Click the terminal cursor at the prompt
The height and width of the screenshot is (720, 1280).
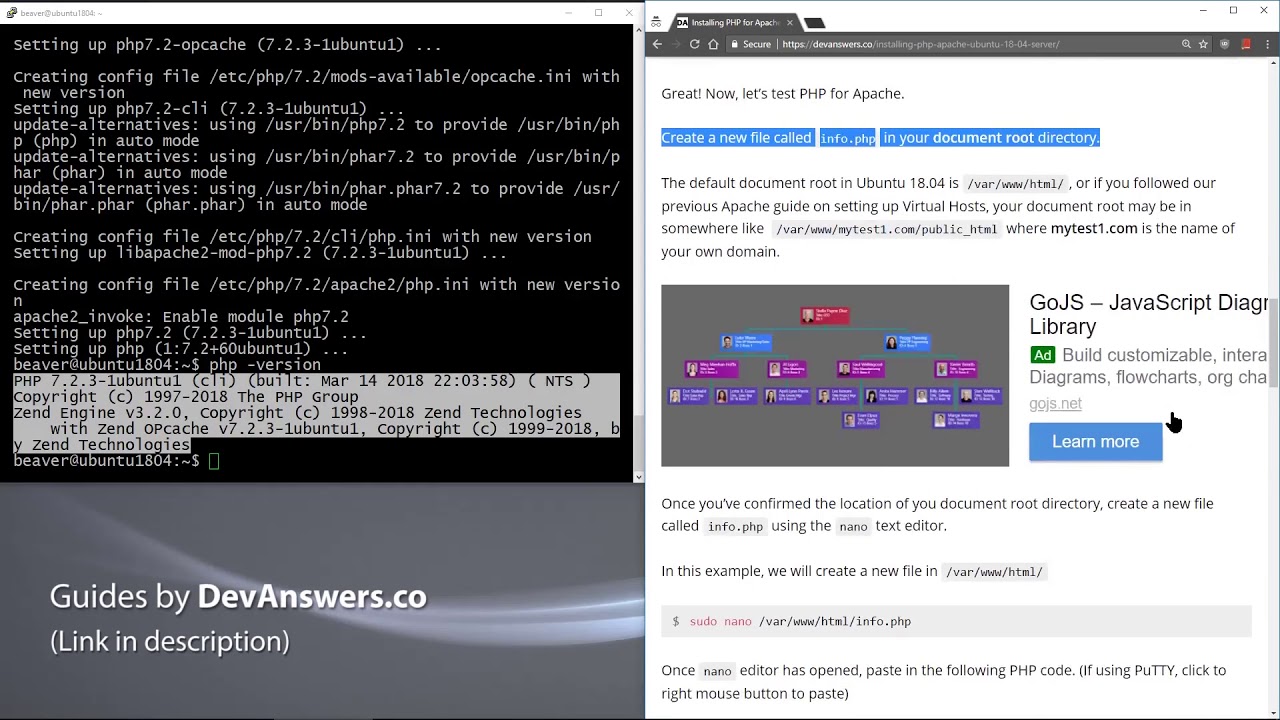click(213, 461)
